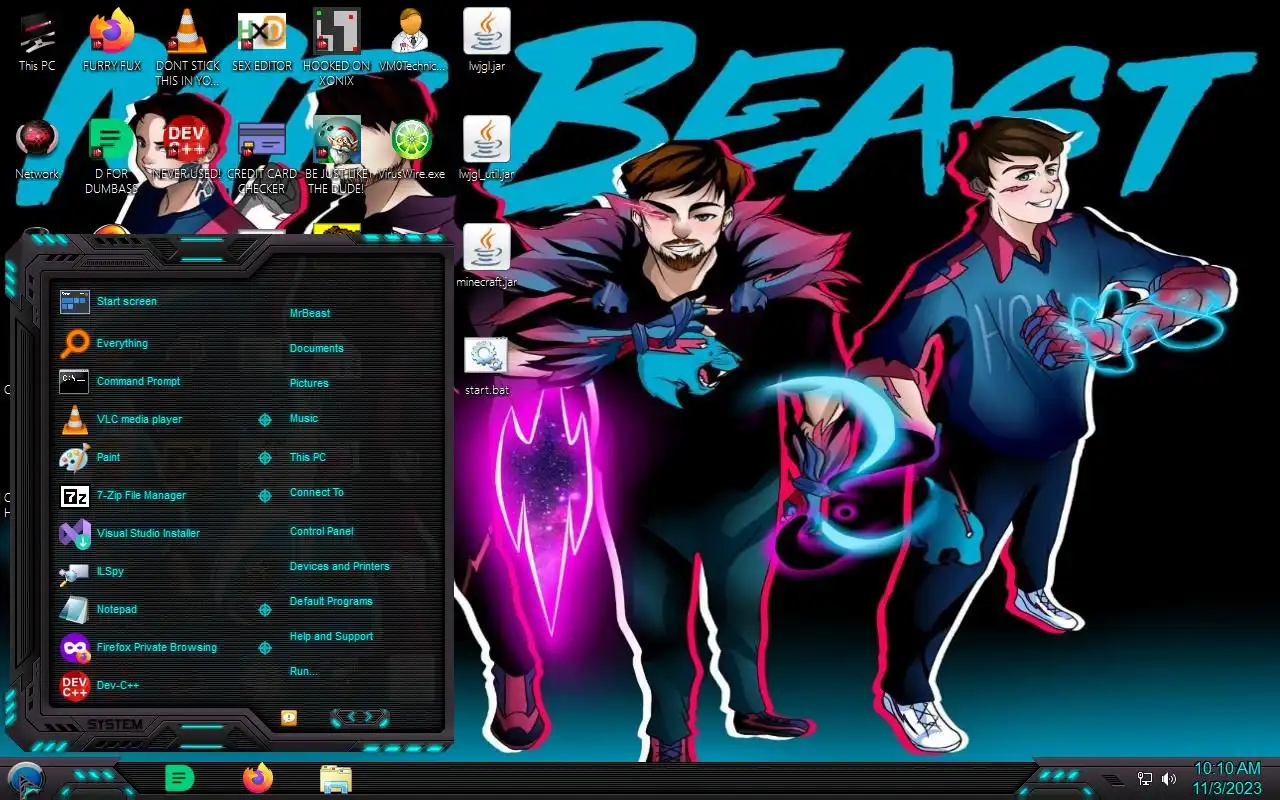Open Help and Support link
1280x800 pixels.
pyautogui.click(x=331, y=636)
